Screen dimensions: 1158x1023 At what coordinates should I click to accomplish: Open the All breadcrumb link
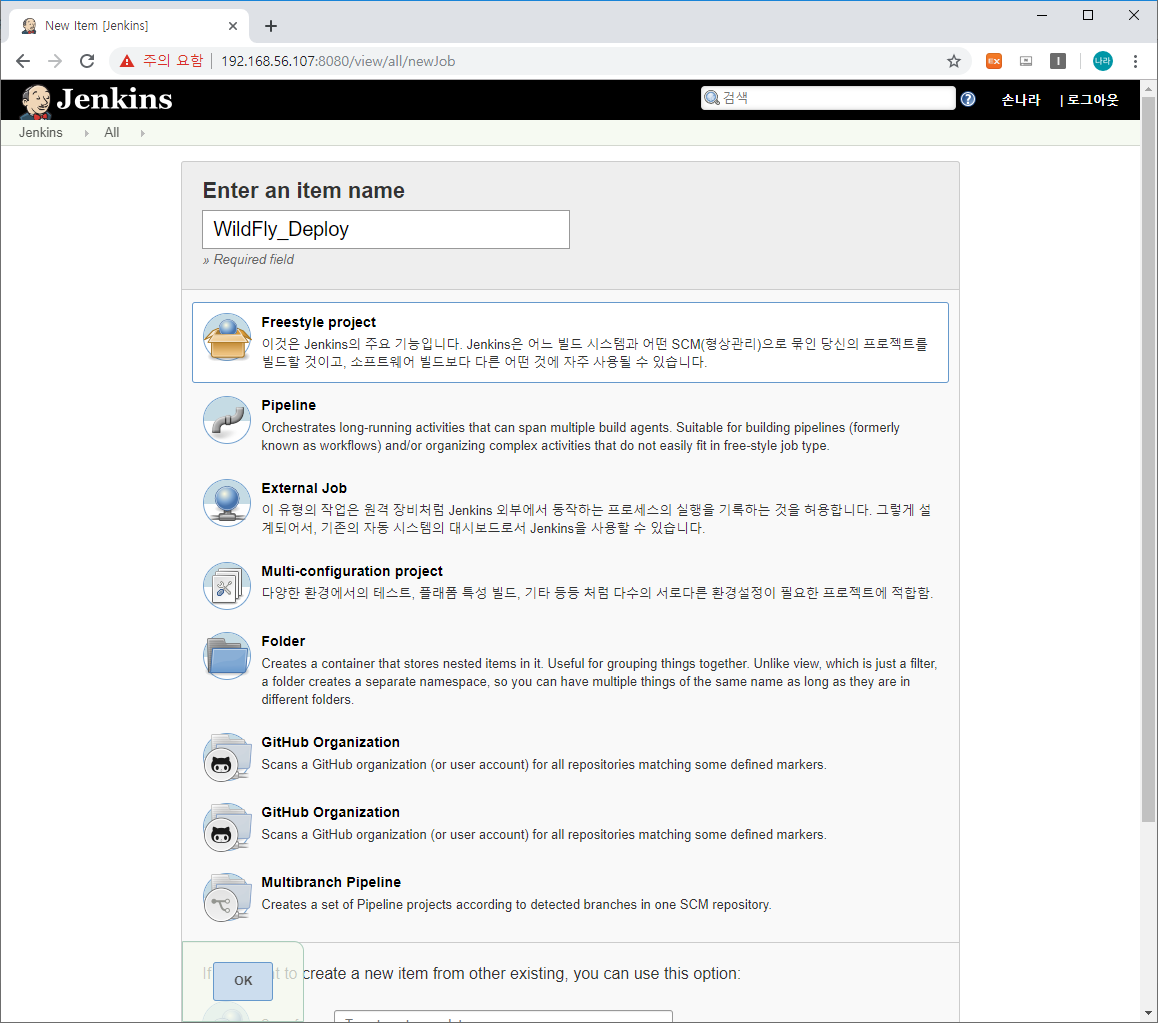click(x=112, y=133)
